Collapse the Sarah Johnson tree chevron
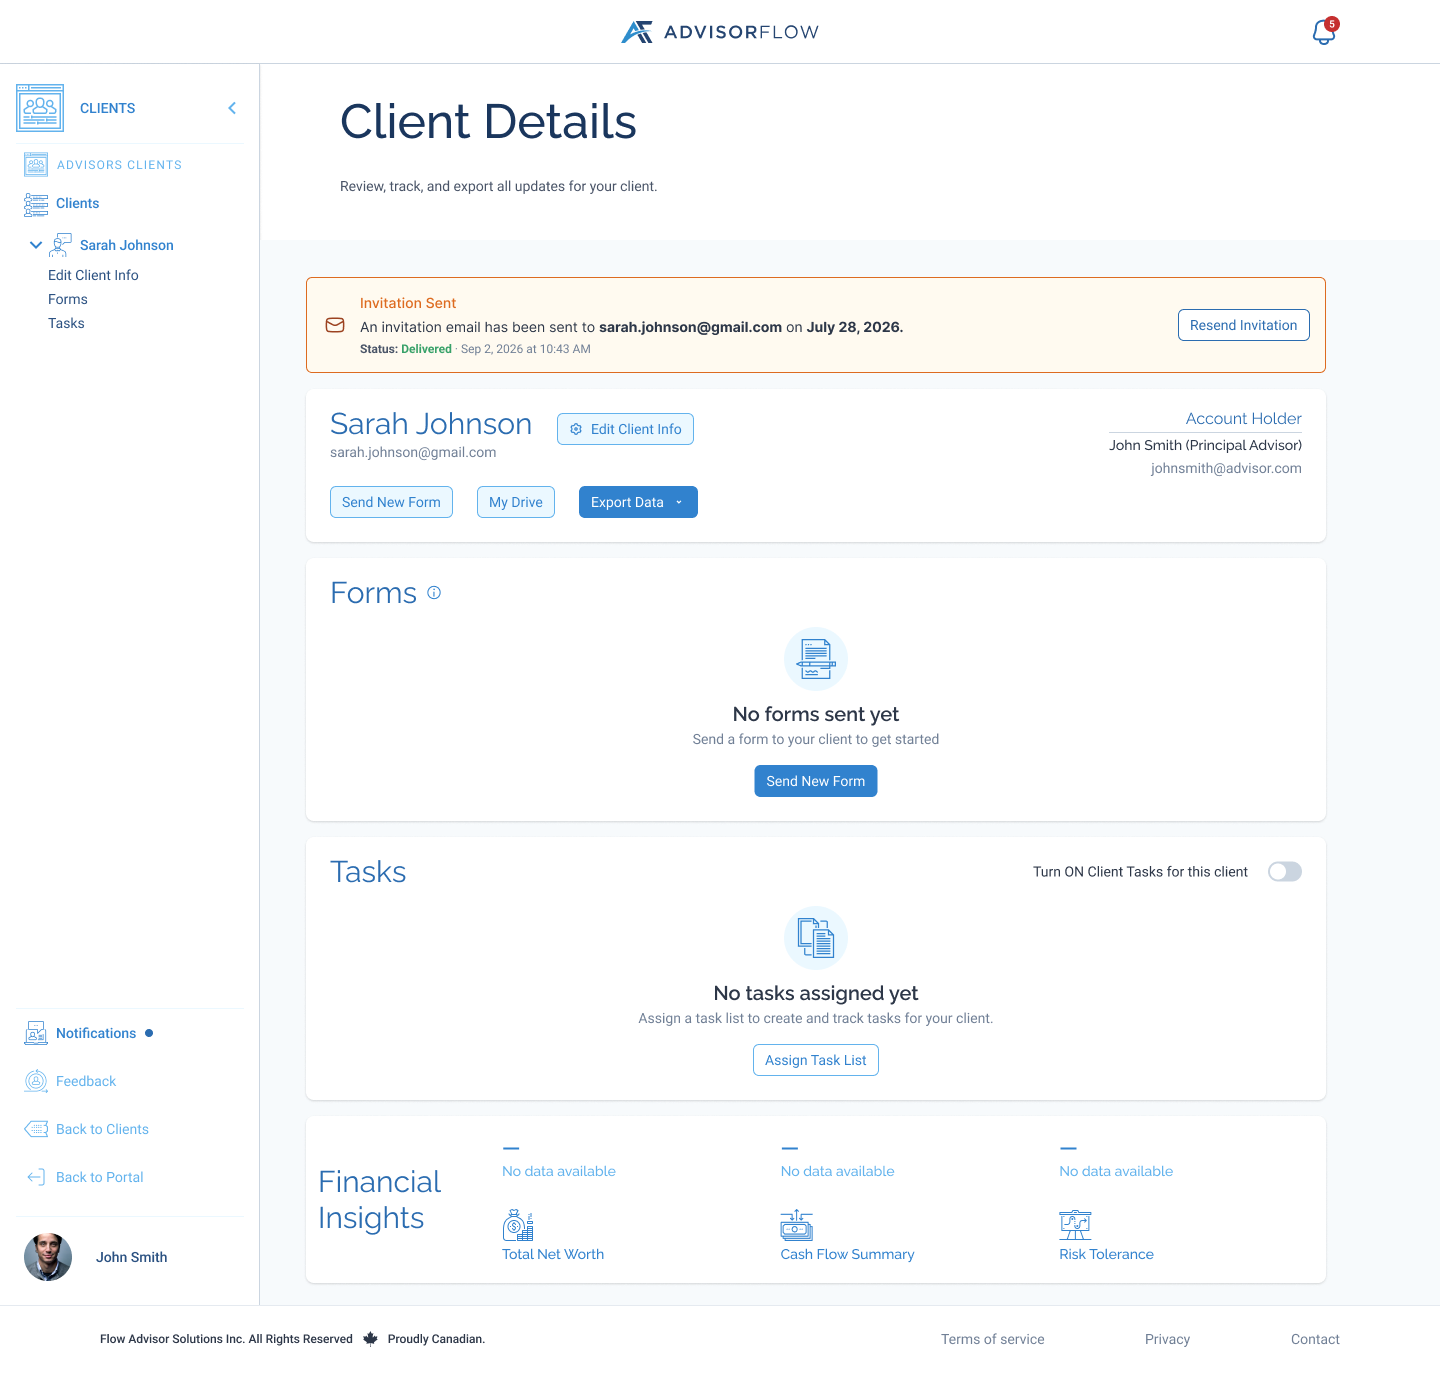 pyautogui.click(x=36, y=245)
